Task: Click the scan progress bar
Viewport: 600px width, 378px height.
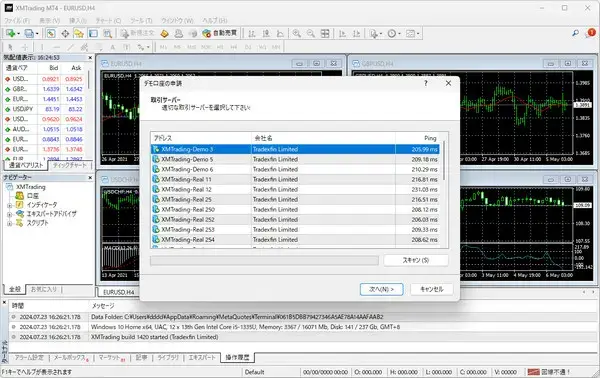Action: pyautogui.click(x=264, y=261)
